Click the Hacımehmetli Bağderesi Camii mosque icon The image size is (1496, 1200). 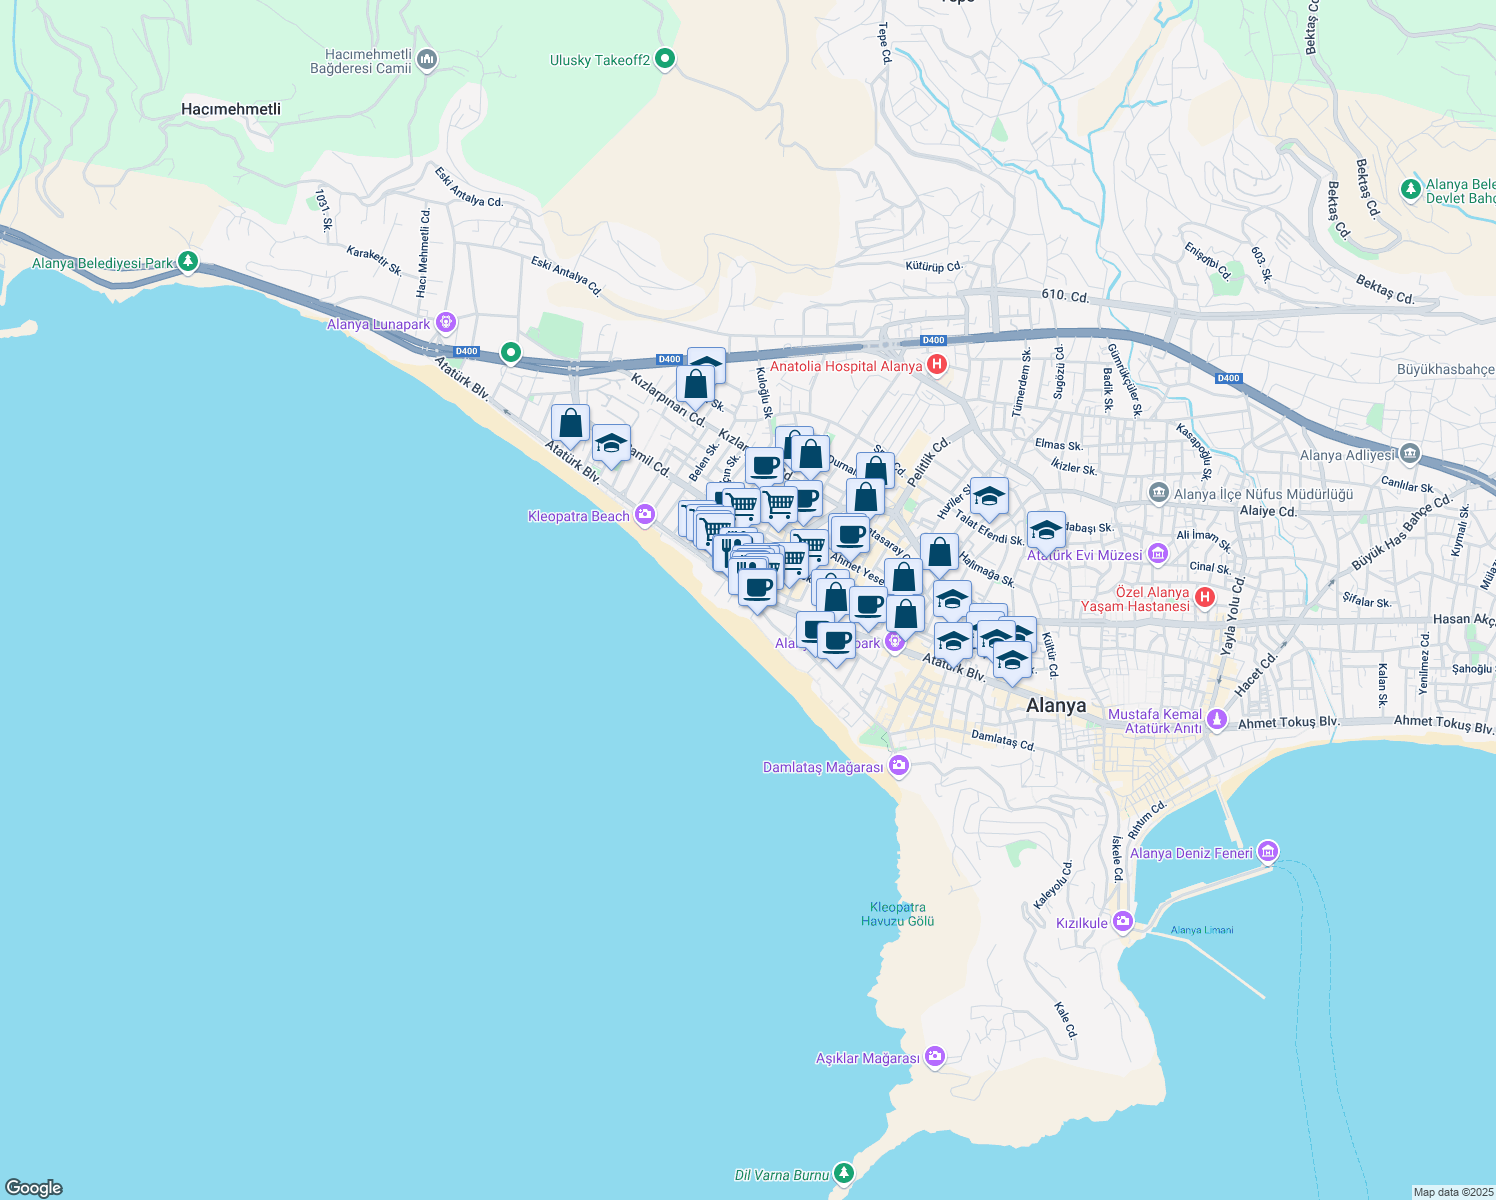(x=427, y=60)
